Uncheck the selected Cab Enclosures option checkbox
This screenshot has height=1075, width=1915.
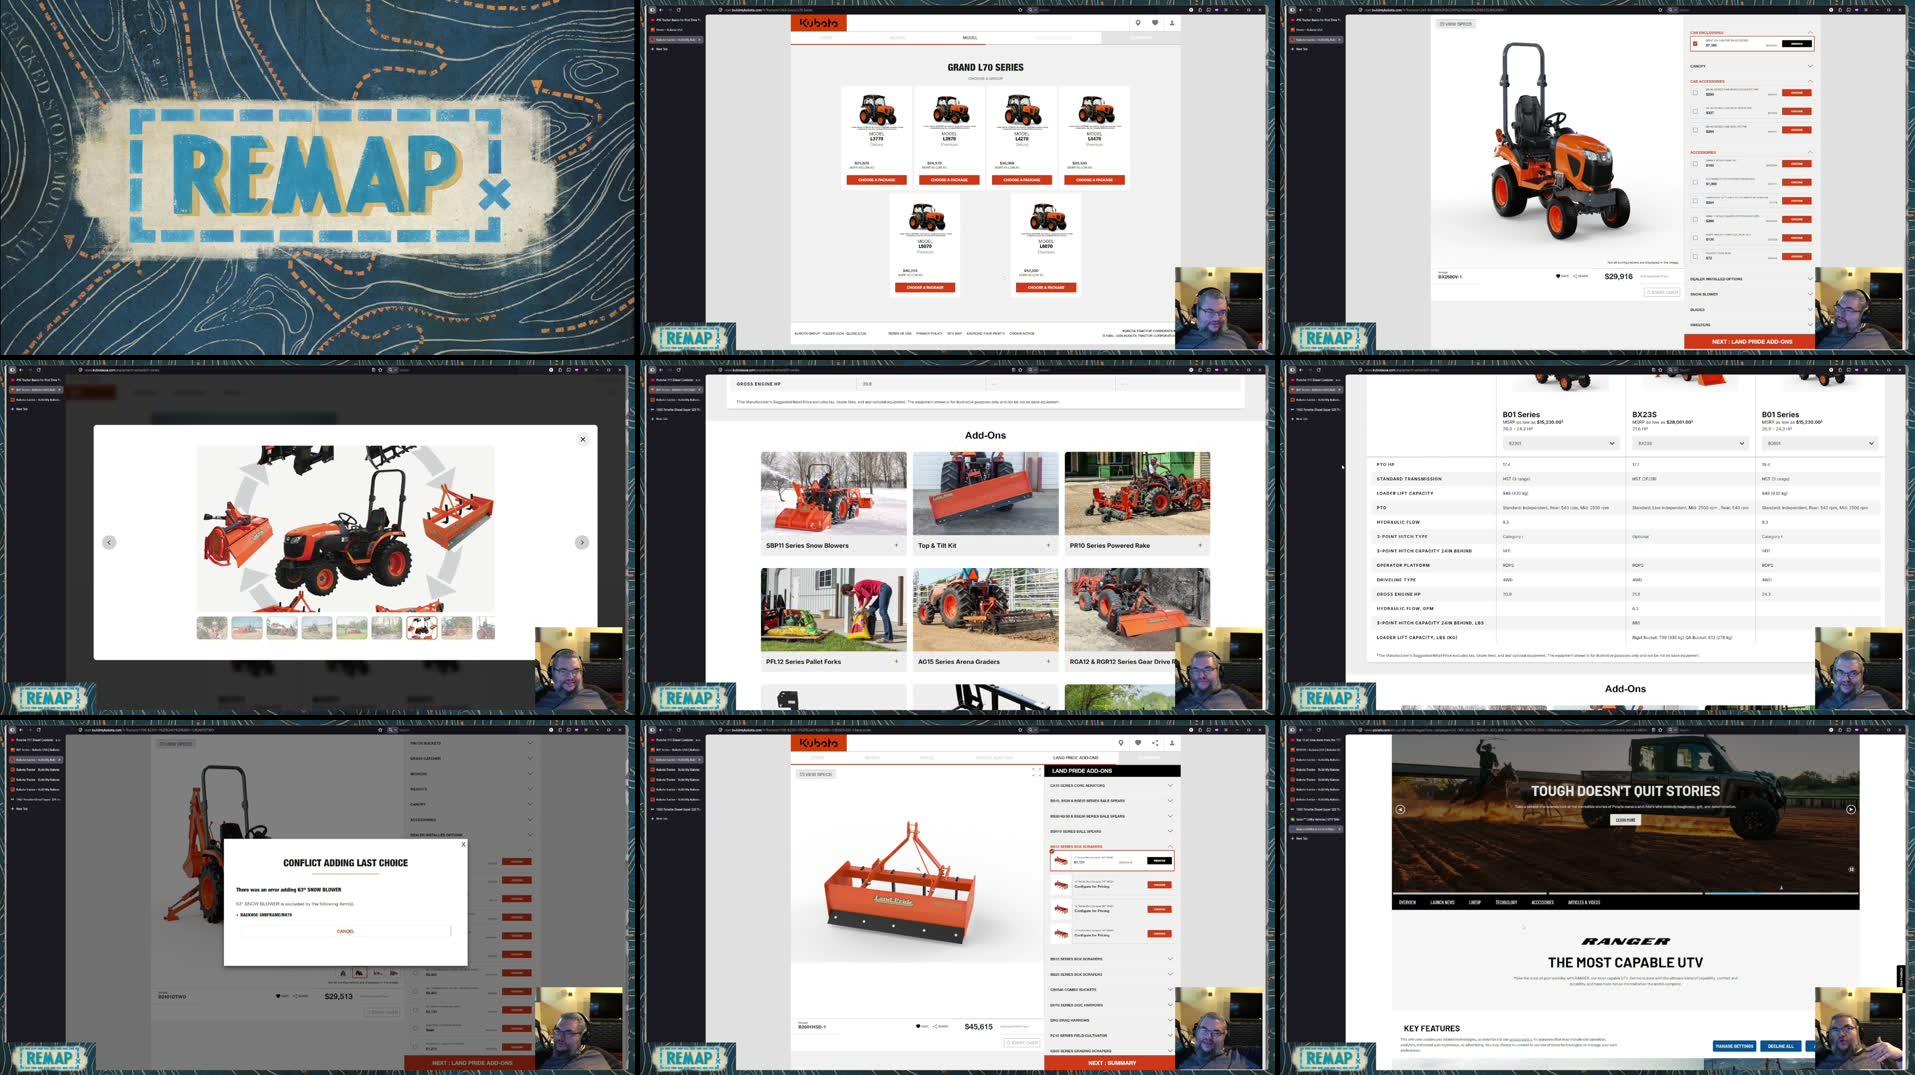1695,44
